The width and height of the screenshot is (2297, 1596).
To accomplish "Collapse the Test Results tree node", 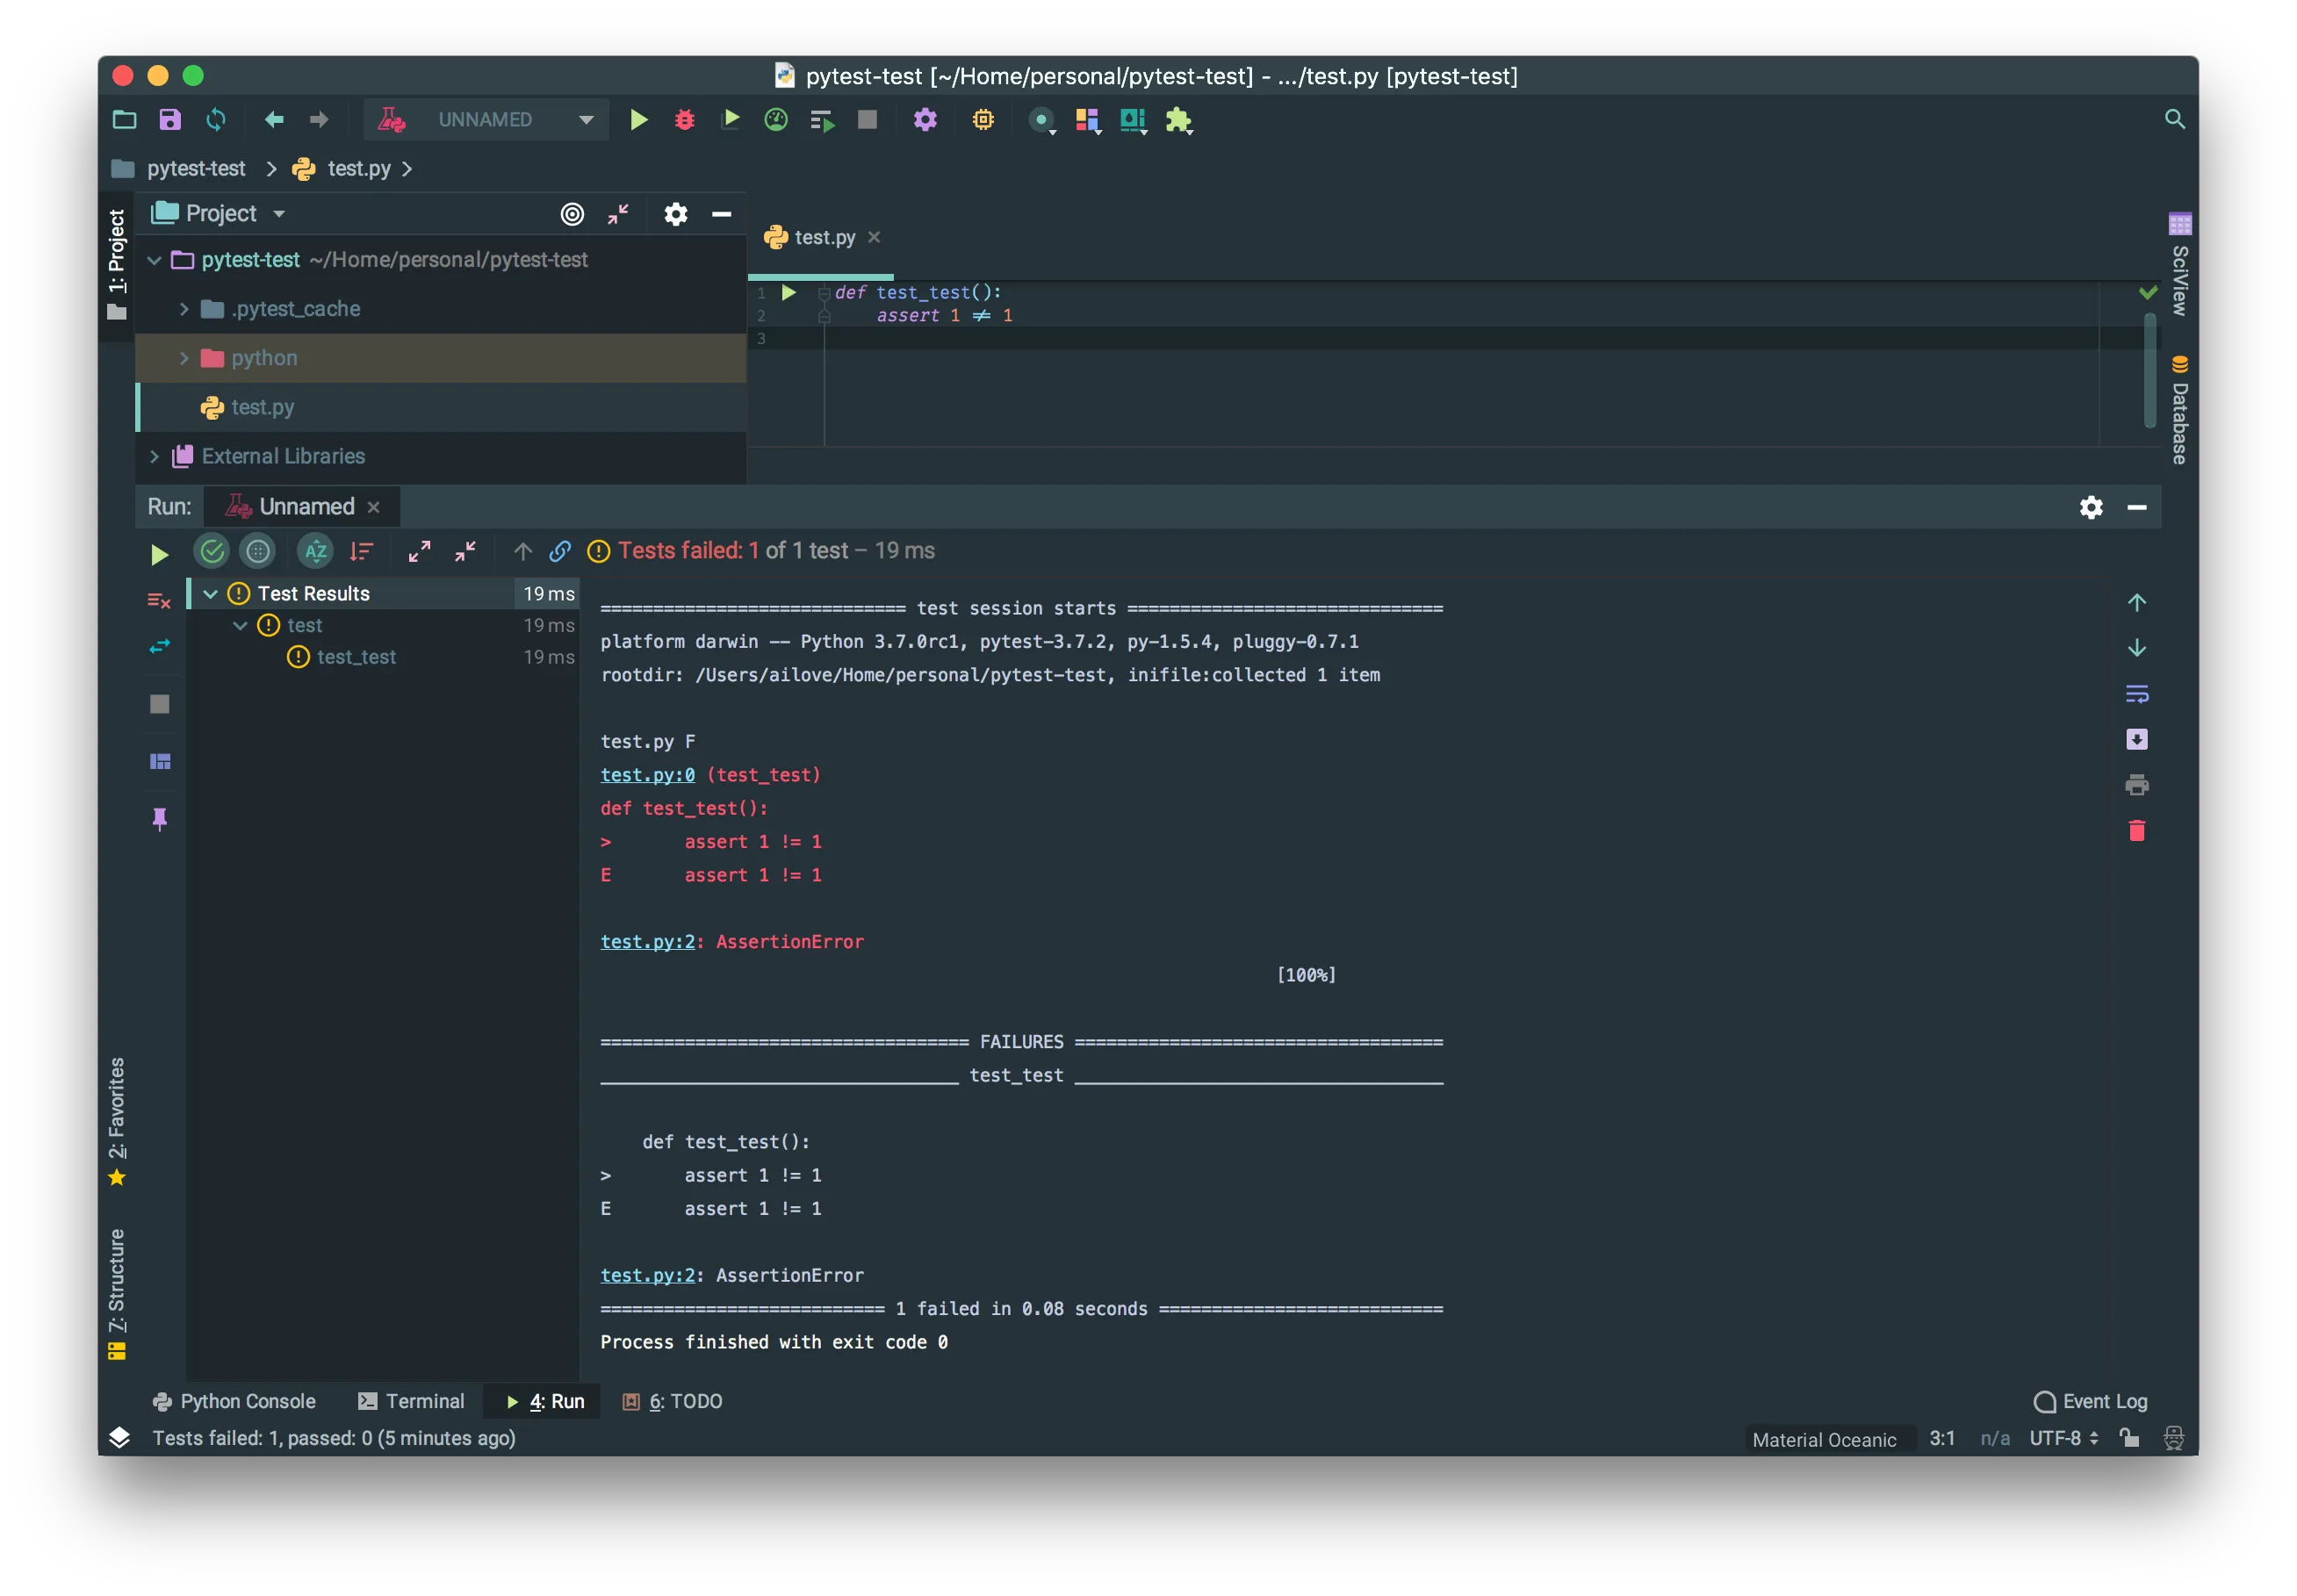I will coord(211,594).
